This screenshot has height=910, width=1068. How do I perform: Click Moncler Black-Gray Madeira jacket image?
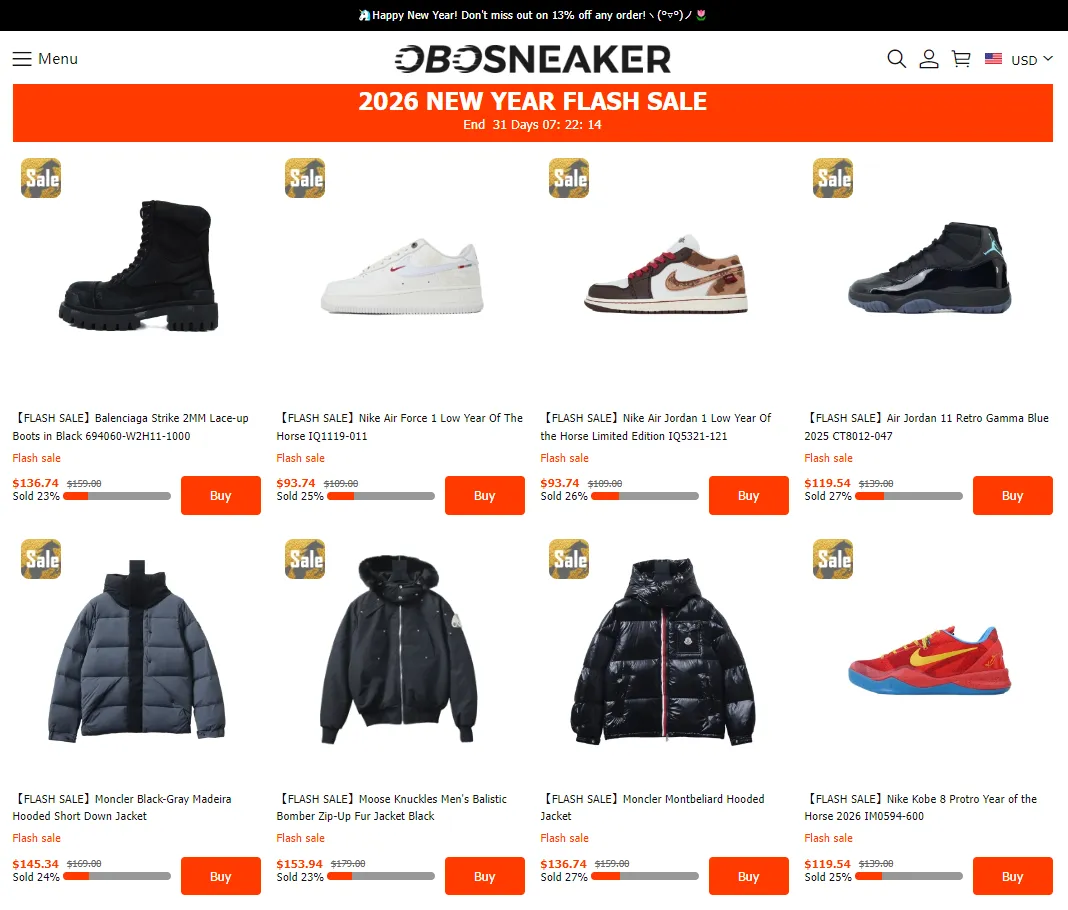pyautogui.click(x=137, y=652)
